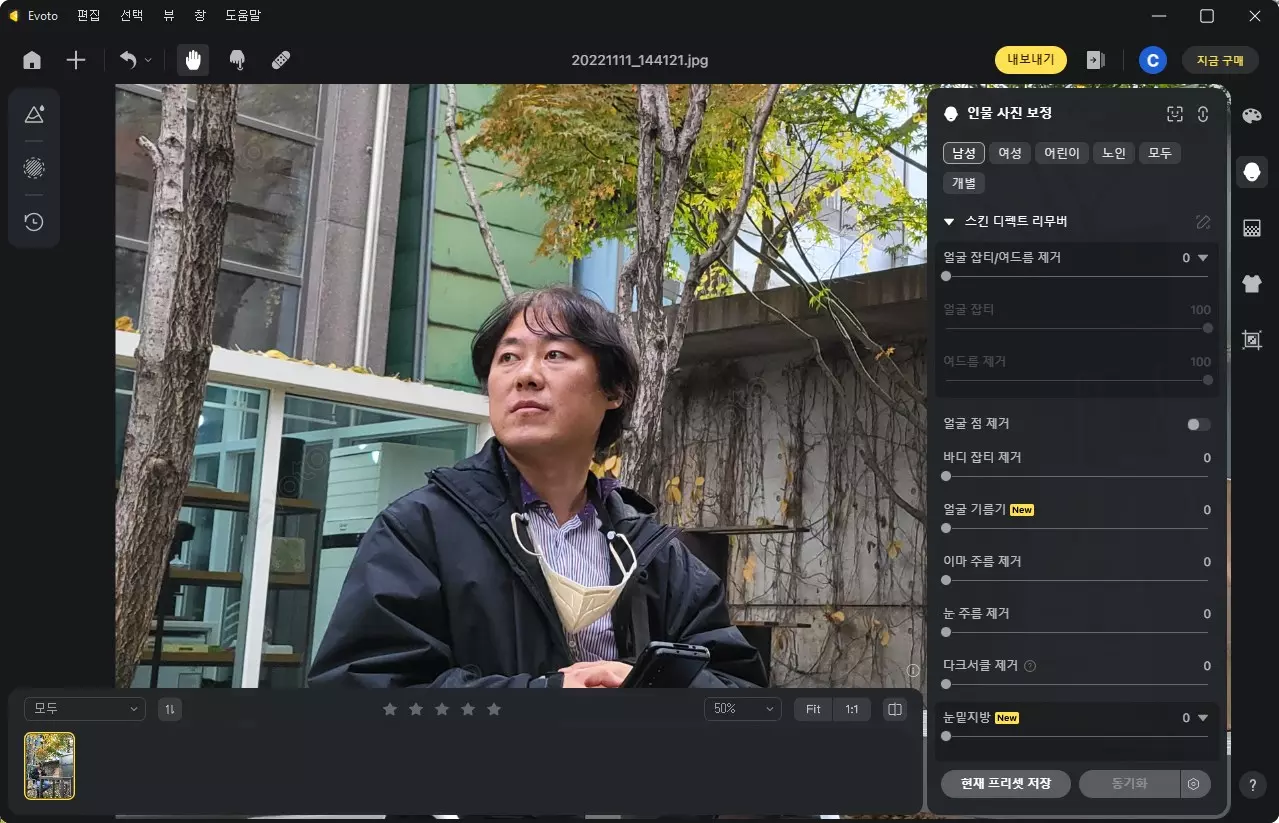Select the Hand pan tool
Screen dimensions: 1279x823
[x=193, y=60]
